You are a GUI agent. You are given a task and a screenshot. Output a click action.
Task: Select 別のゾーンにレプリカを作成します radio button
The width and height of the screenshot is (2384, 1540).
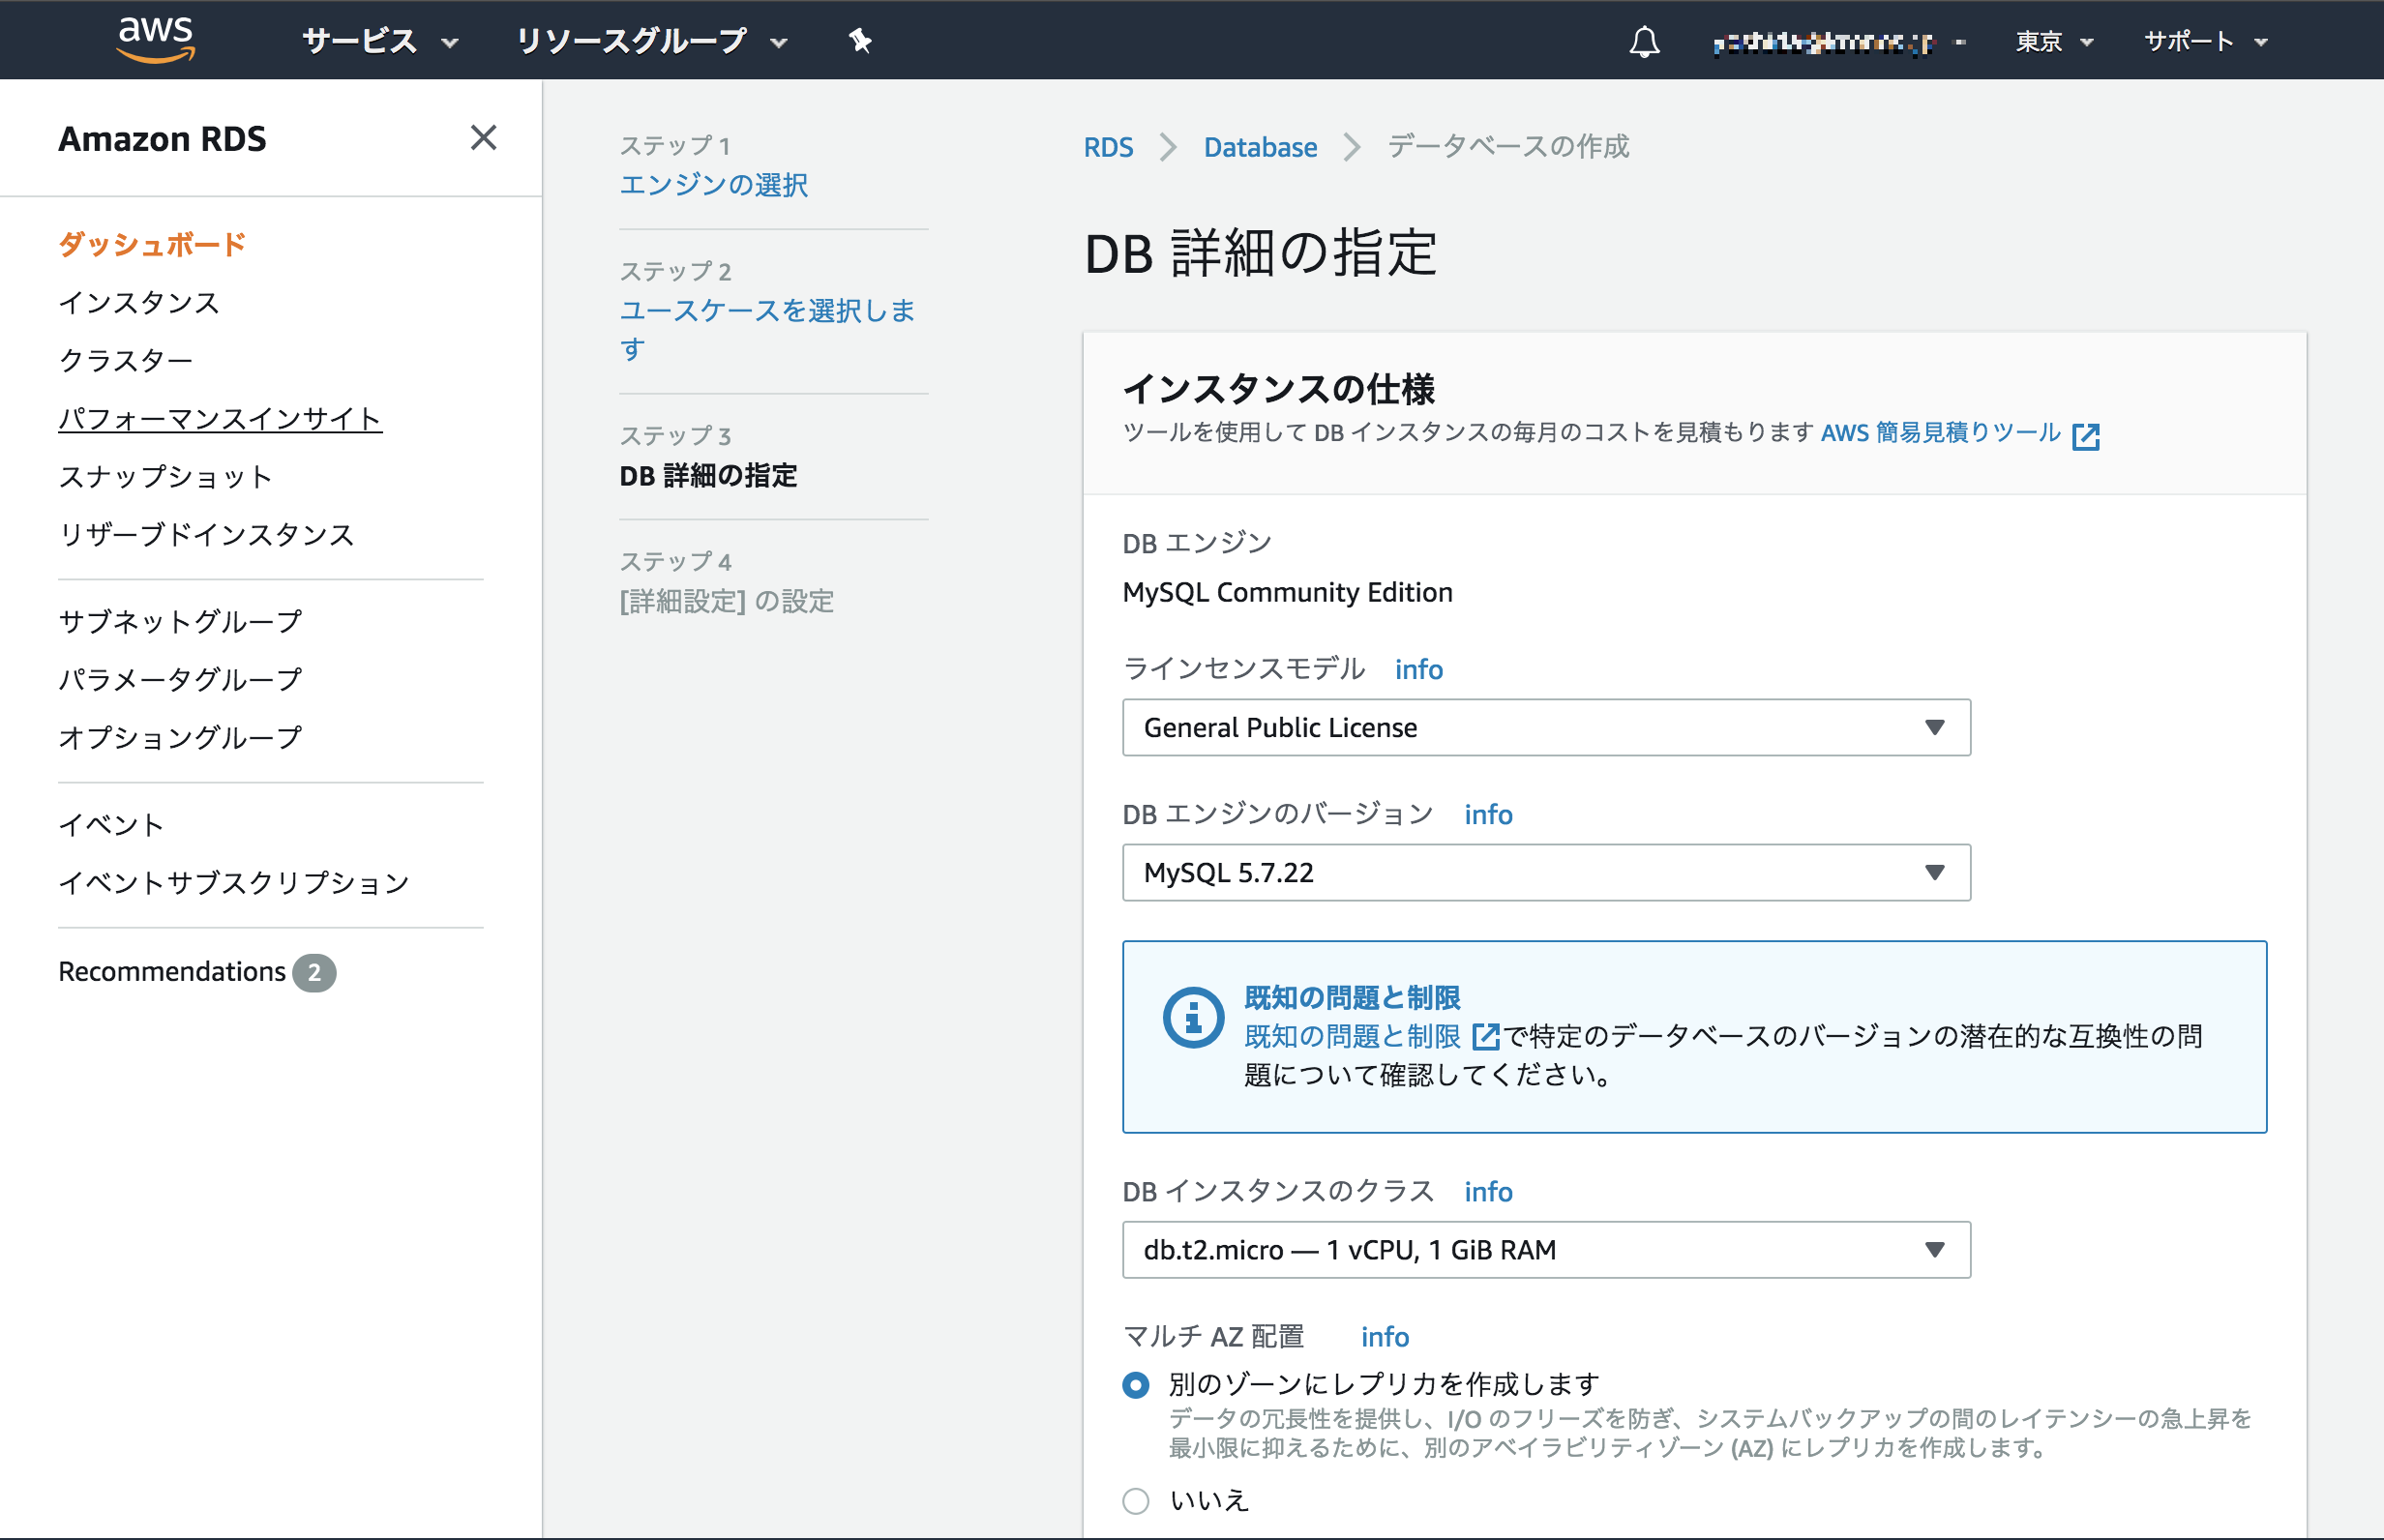point(1135,1385)
